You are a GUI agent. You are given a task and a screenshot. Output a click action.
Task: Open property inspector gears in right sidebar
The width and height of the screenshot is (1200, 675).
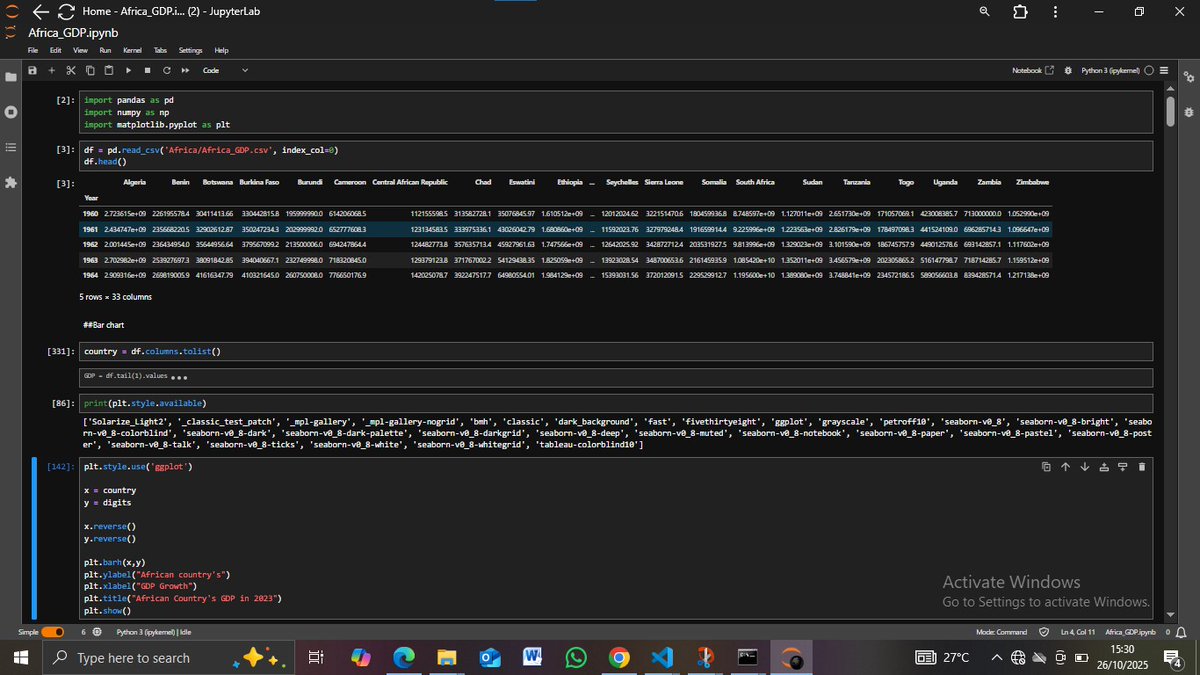tap(1188, 77)
